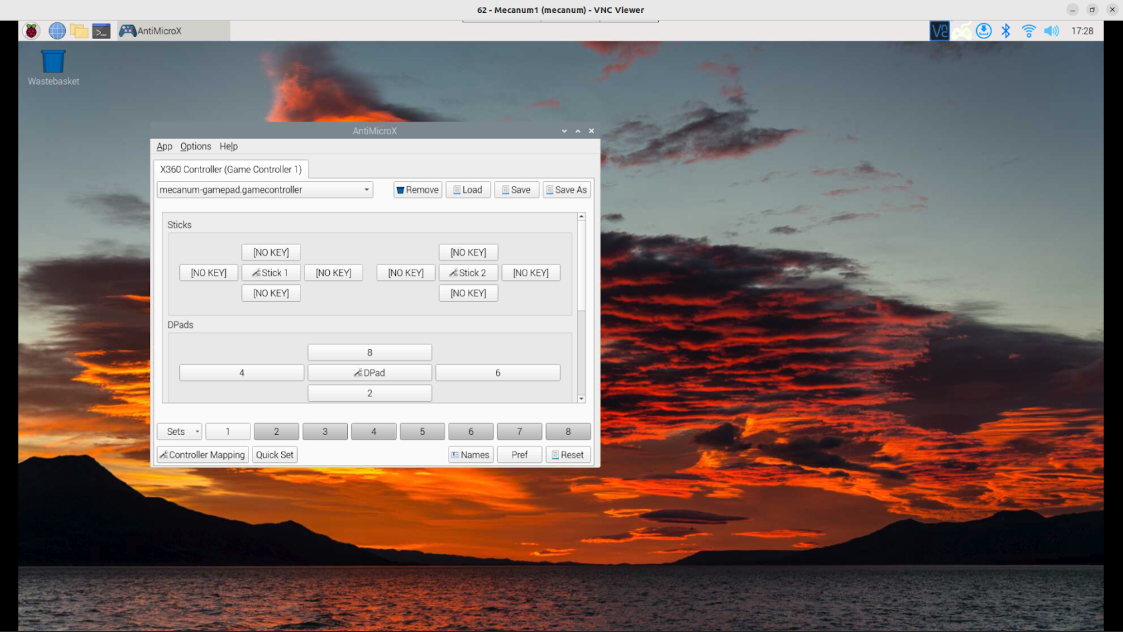Launch the Terminal from the taskbar
The height and width of the screenshot is (632, 1123).
(x=101, y=31)
